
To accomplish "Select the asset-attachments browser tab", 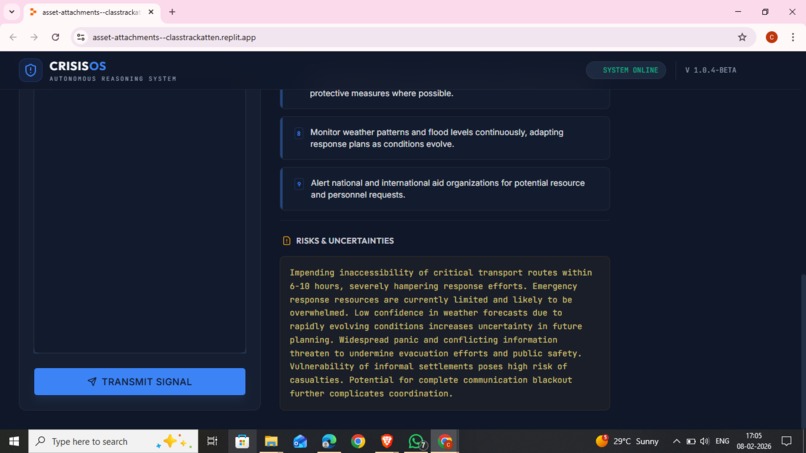I will pos(92,12).
